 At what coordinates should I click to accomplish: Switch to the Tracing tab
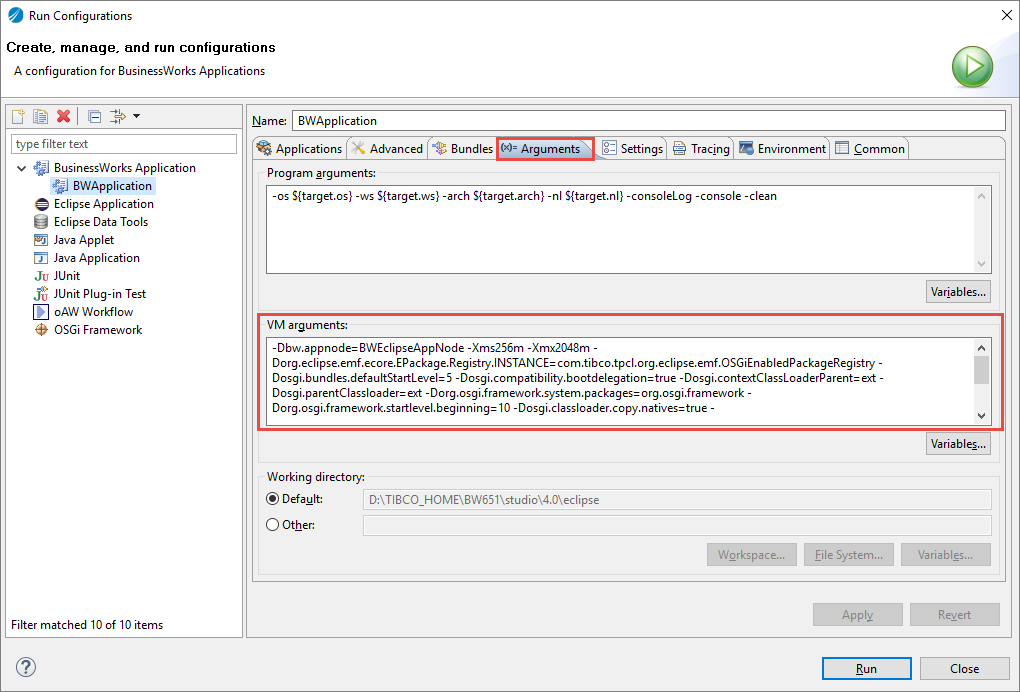coord(701,149)
